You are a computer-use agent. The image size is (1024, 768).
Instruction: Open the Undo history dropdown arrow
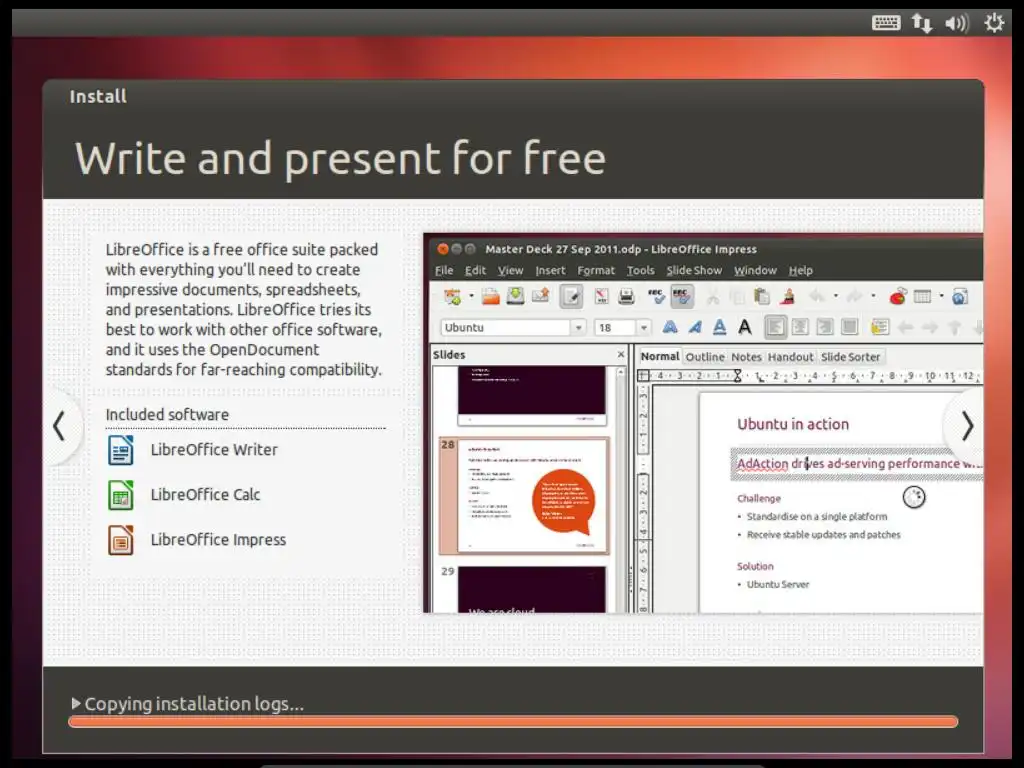point(835,296)
